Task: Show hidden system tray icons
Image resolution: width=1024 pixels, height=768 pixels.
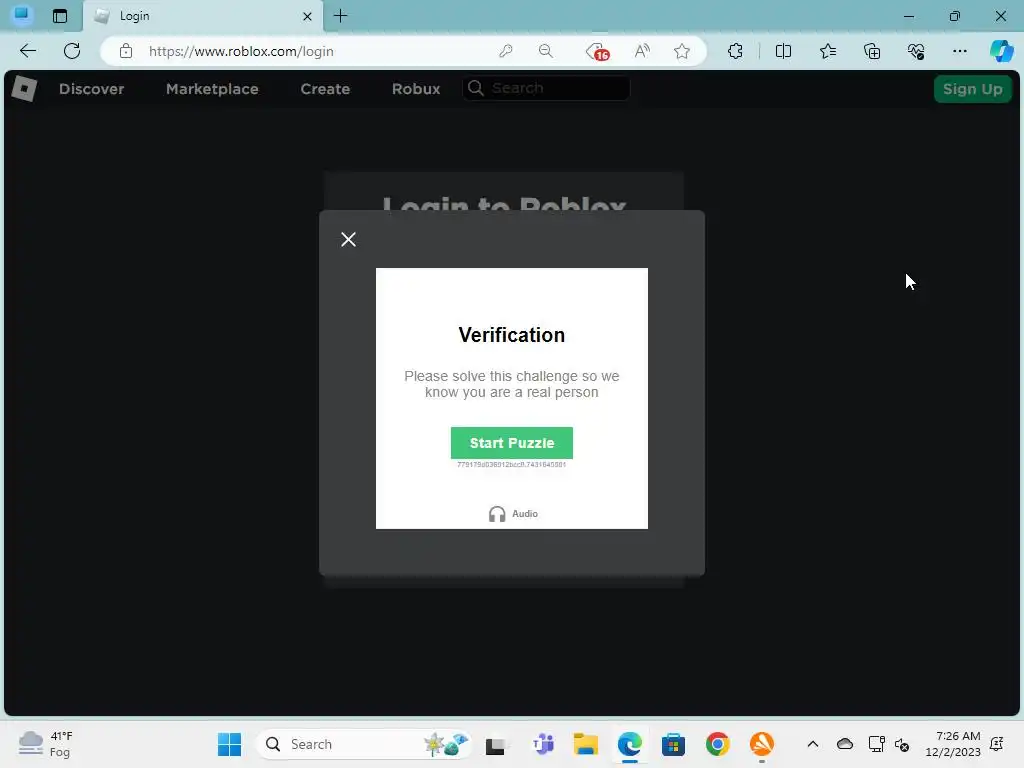Action: tap(812, 744)
